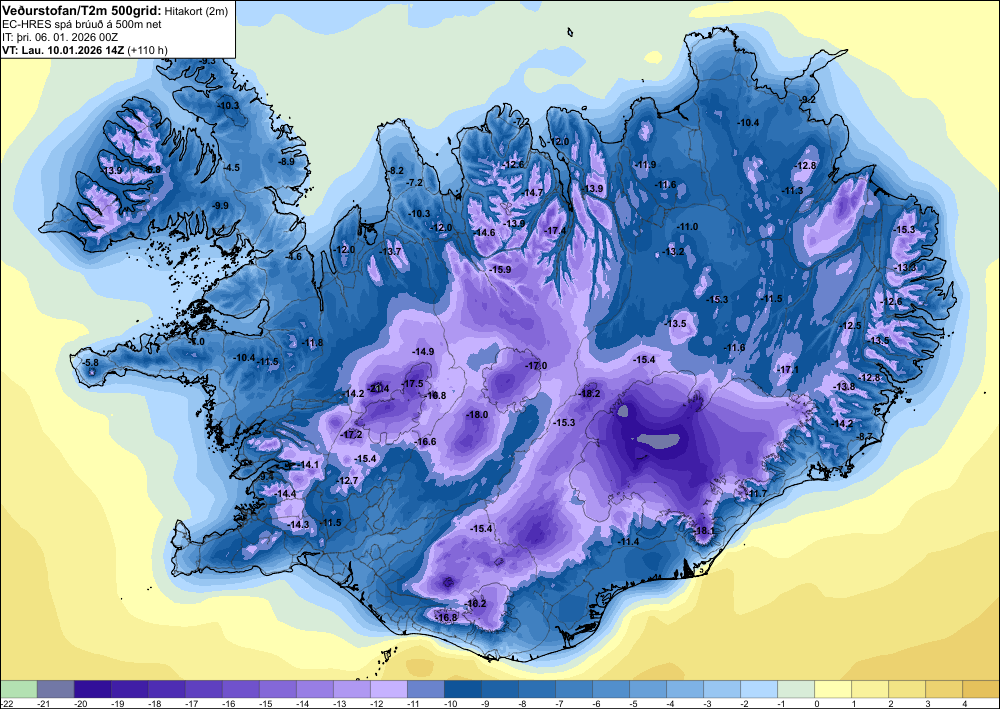Select the purple -17 legend color box

pos(204,689)
